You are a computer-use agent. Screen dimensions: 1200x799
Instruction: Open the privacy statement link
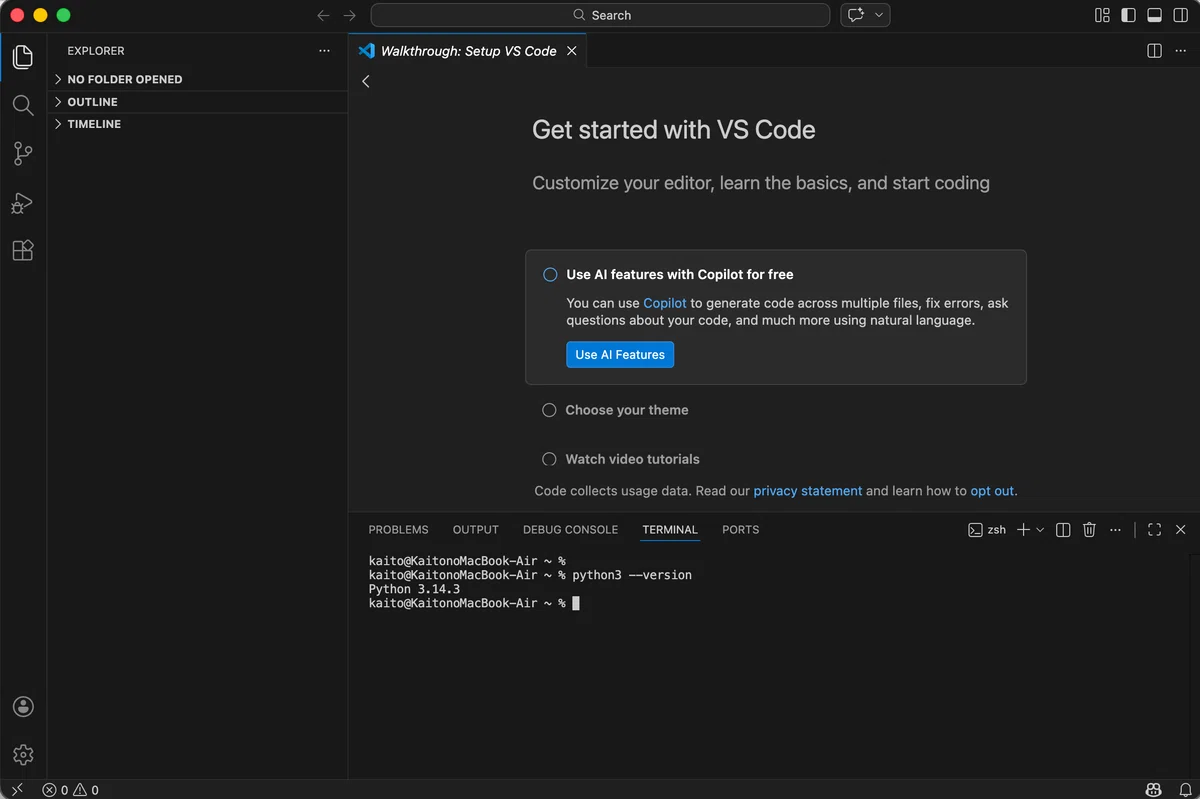point(808,491)
